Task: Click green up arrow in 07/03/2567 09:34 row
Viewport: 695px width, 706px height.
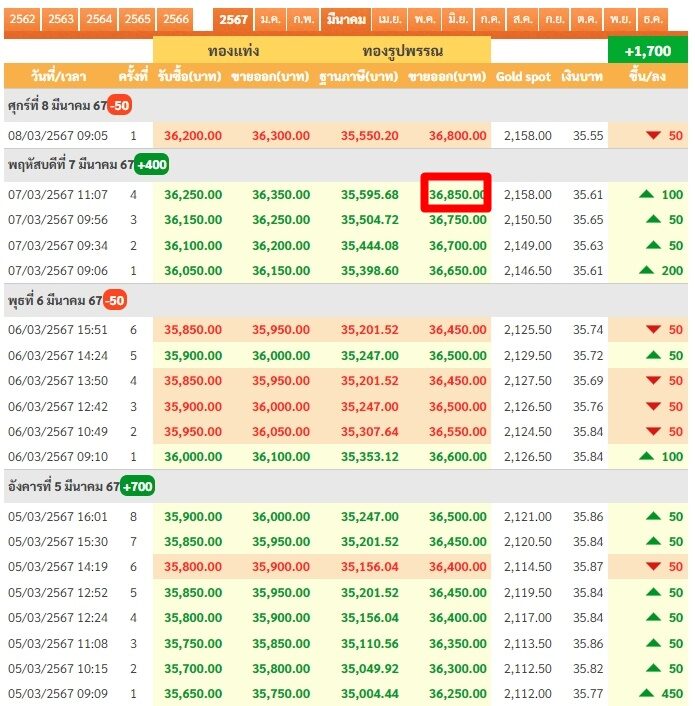Action: coord(653,245)
